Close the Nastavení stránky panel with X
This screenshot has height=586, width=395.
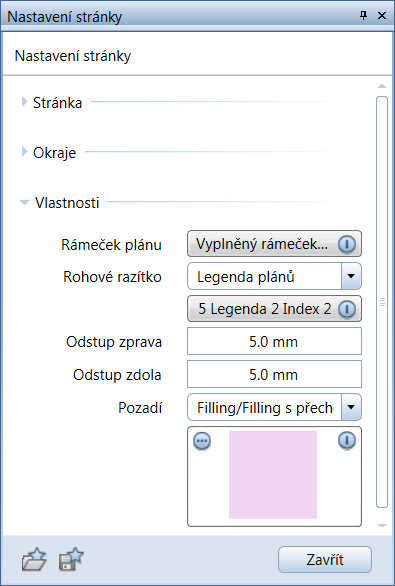coord(382,16)
